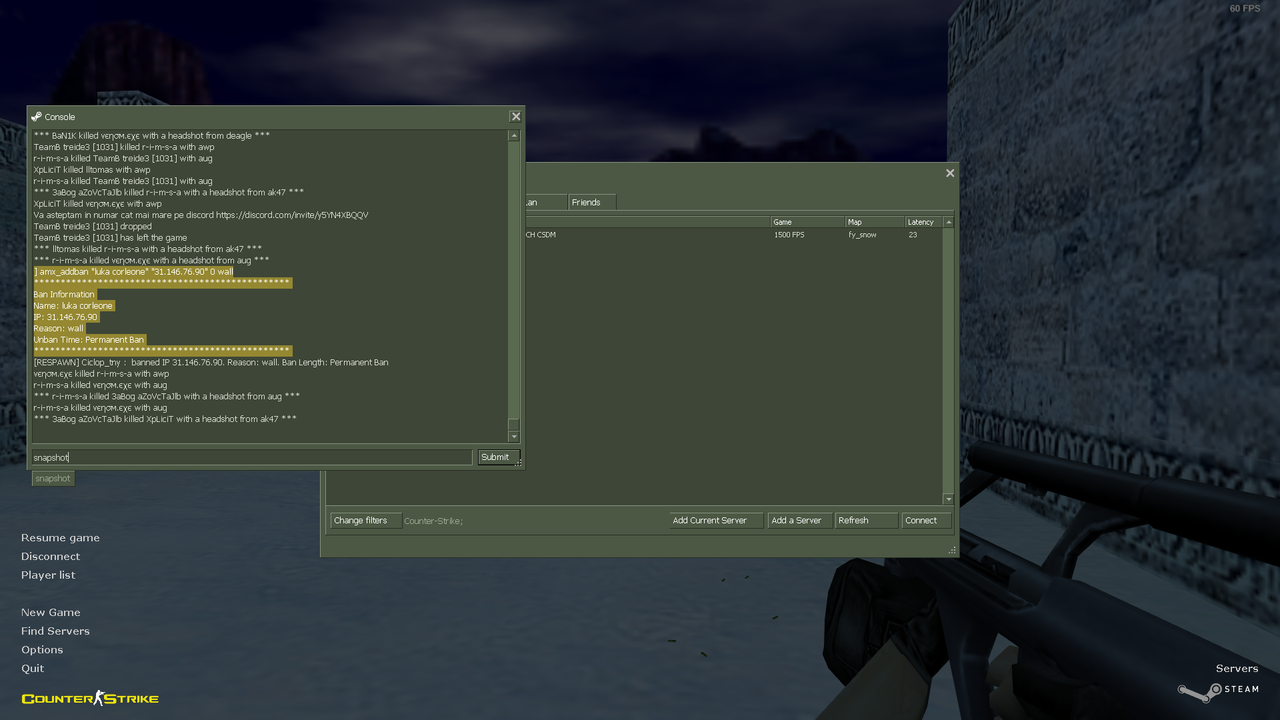Click Change filters button
Screen dimensions: 1280x720
pyautogui.click(x=365, y=520)
